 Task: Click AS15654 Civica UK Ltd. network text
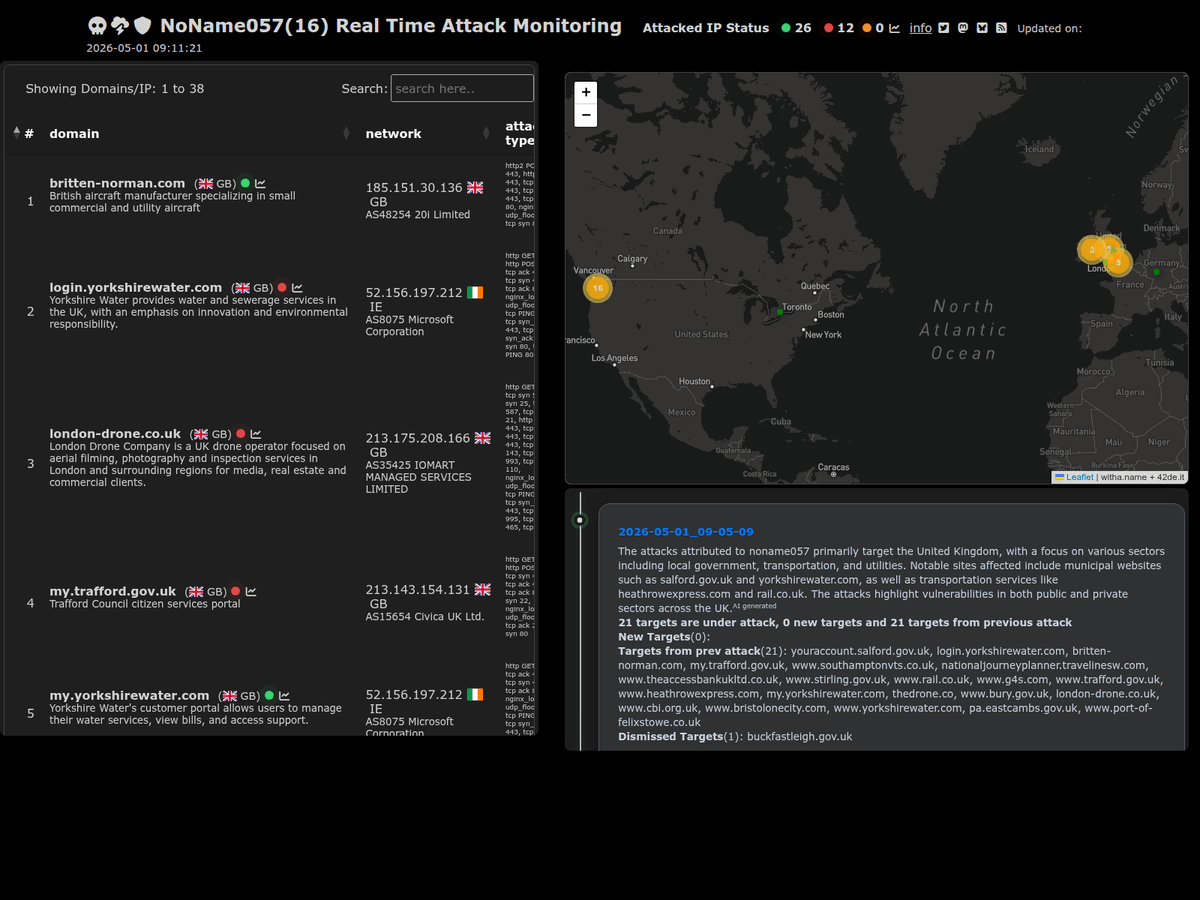[425, 616]
